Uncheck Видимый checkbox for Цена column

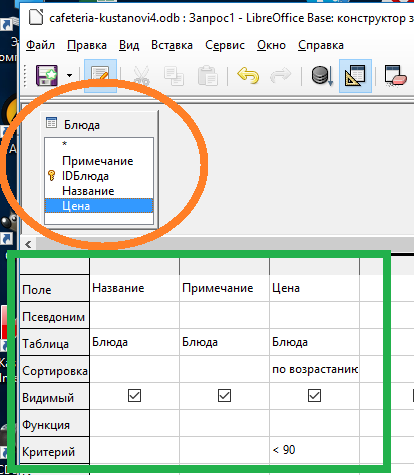(314, 396)
